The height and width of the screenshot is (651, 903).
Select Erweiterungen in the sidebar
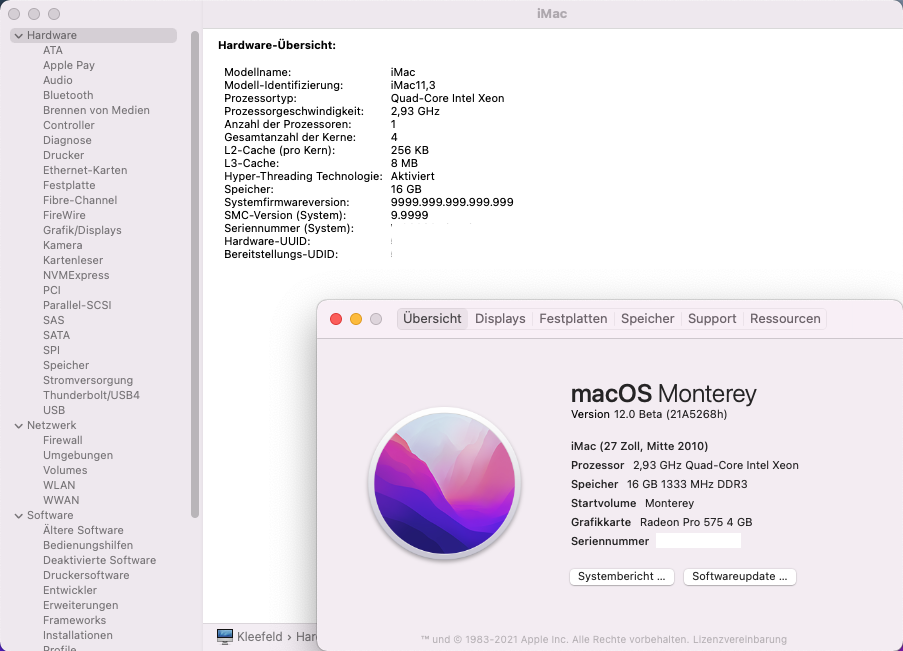pos(80,604)
